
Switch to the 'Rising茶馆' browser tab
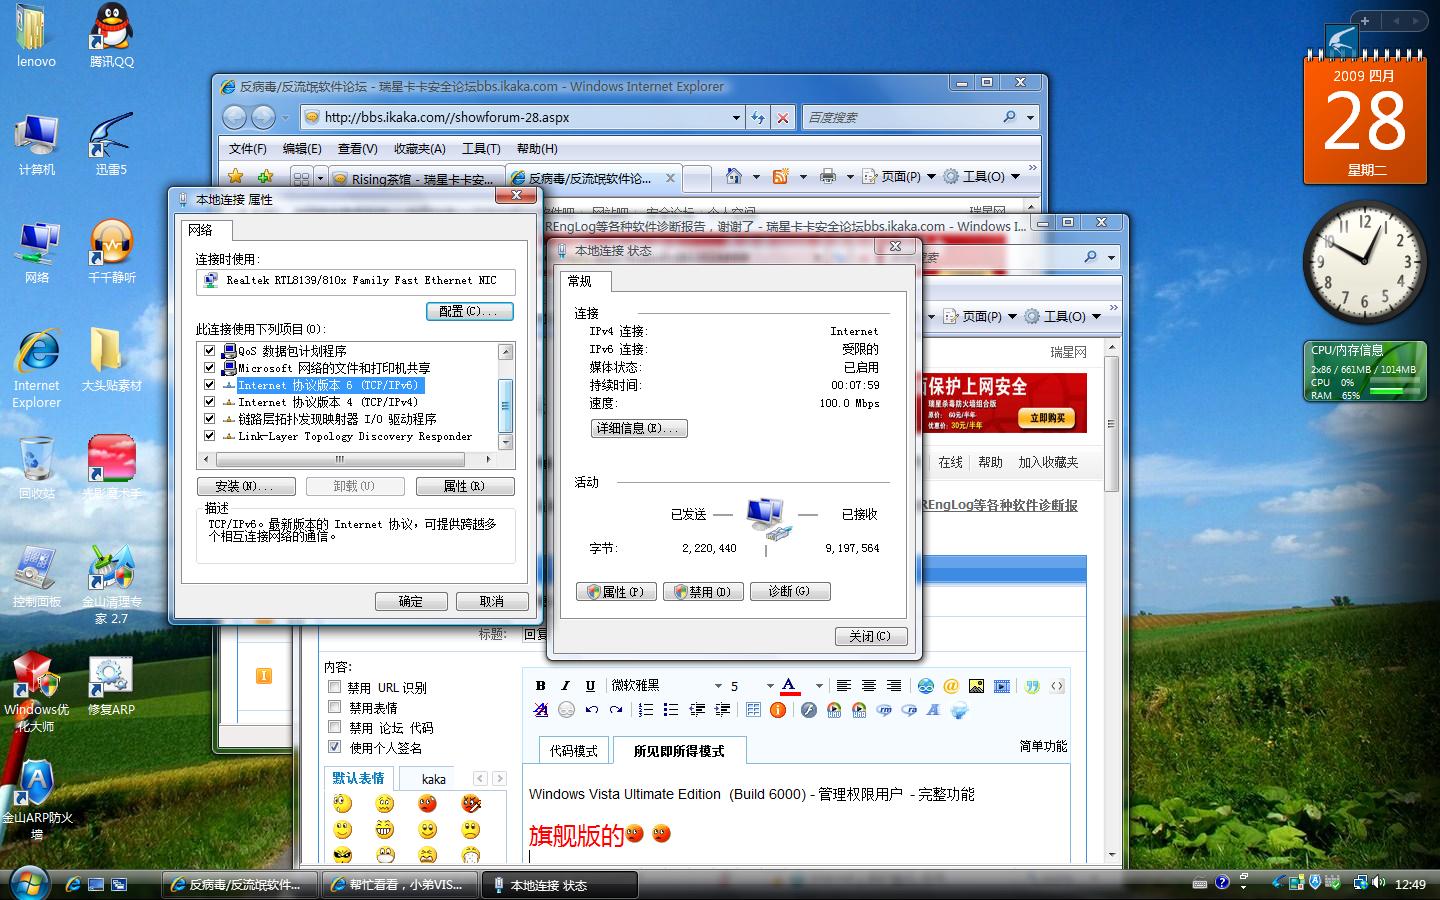point(415,179)
